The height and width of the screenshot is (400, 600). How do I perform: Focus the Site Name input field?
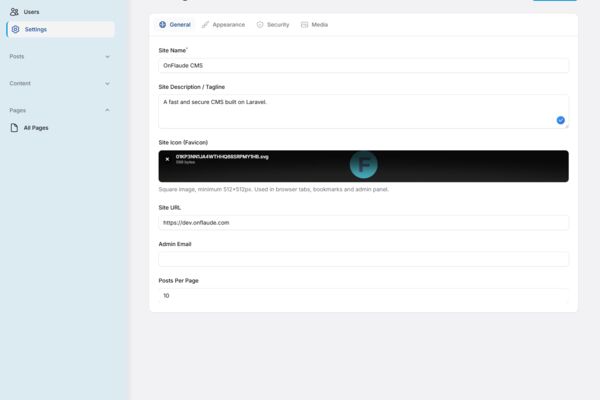[x=364, y=65]
